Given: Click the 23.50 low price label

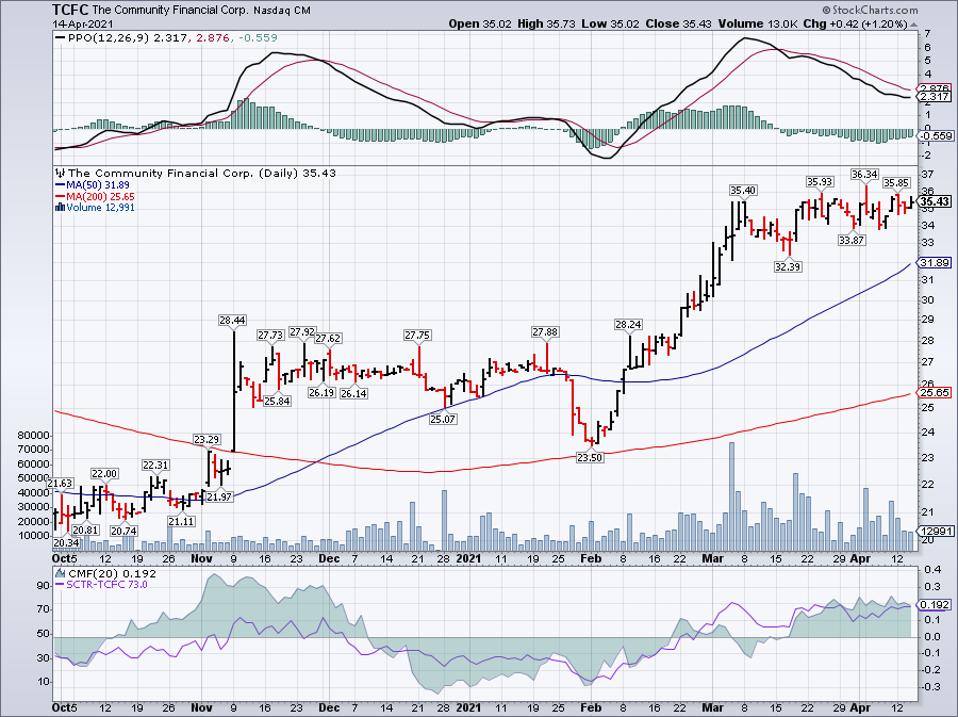Looking at the screenshot, I should (590, 457).
